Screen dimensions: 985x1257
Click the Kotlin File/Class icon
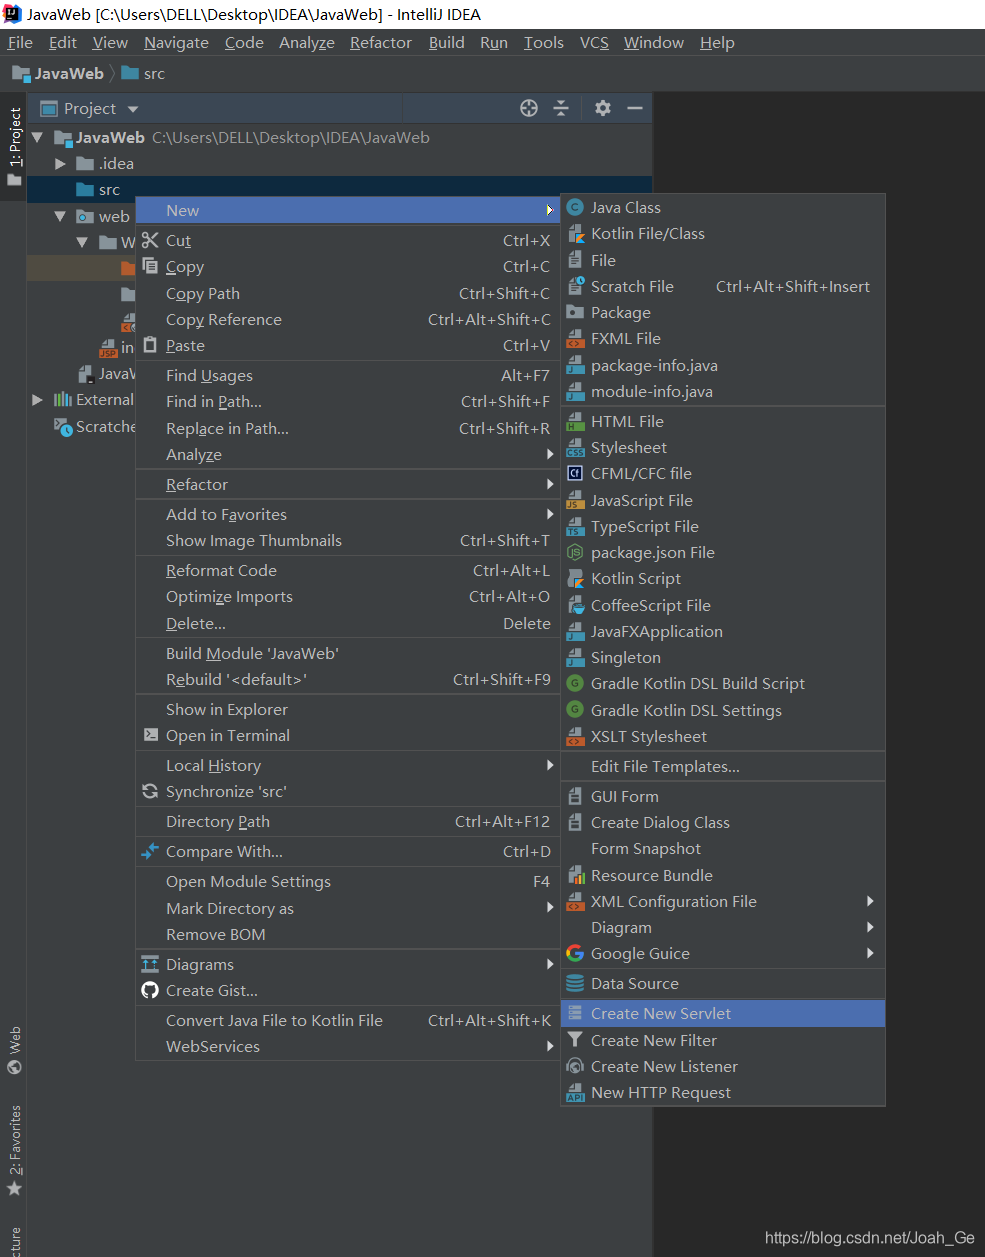(575, 234)
